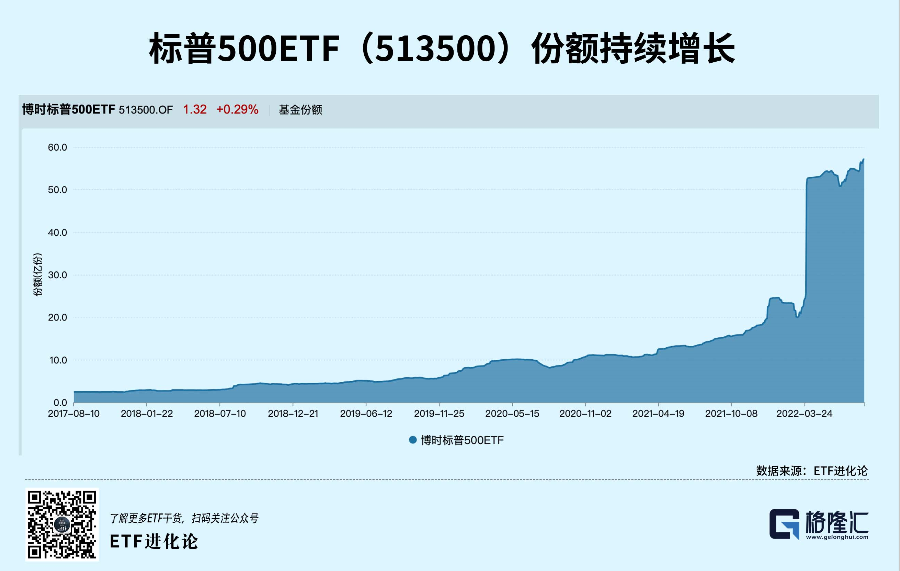Click the x-axis date 2017-08-10

(73, 414)
